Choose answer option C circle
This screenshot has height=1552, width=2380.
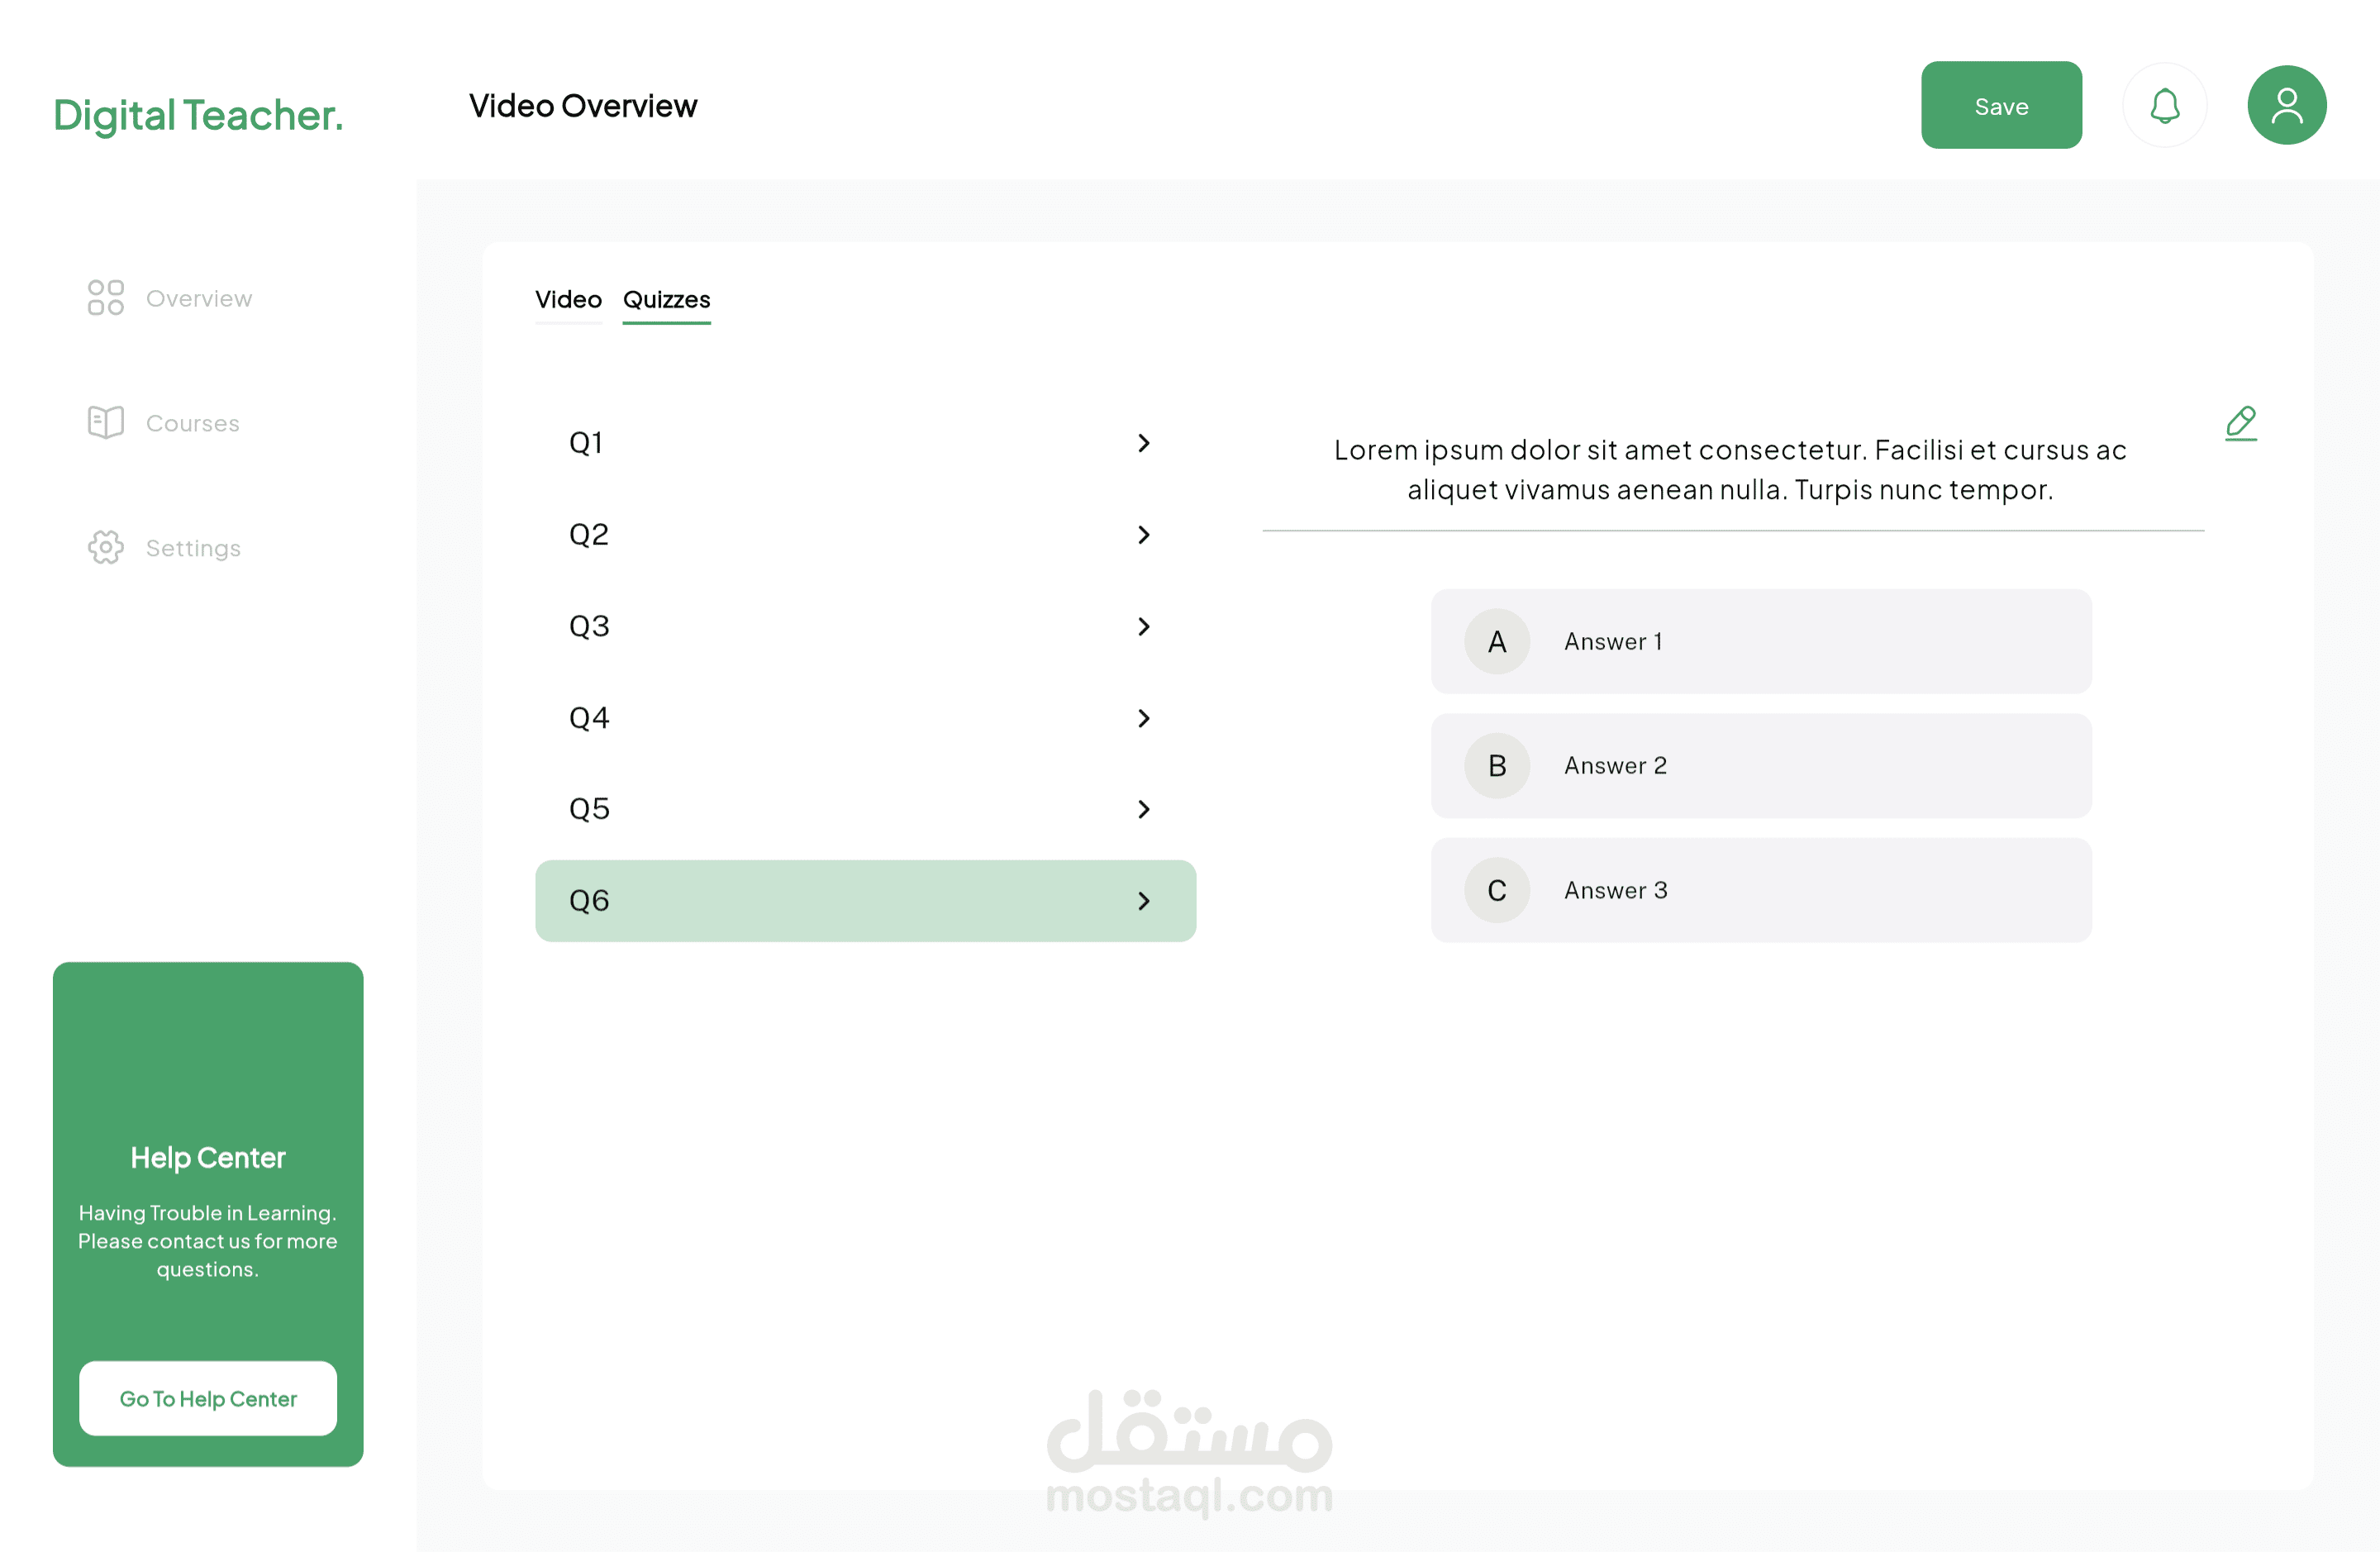click(1496, 890)
